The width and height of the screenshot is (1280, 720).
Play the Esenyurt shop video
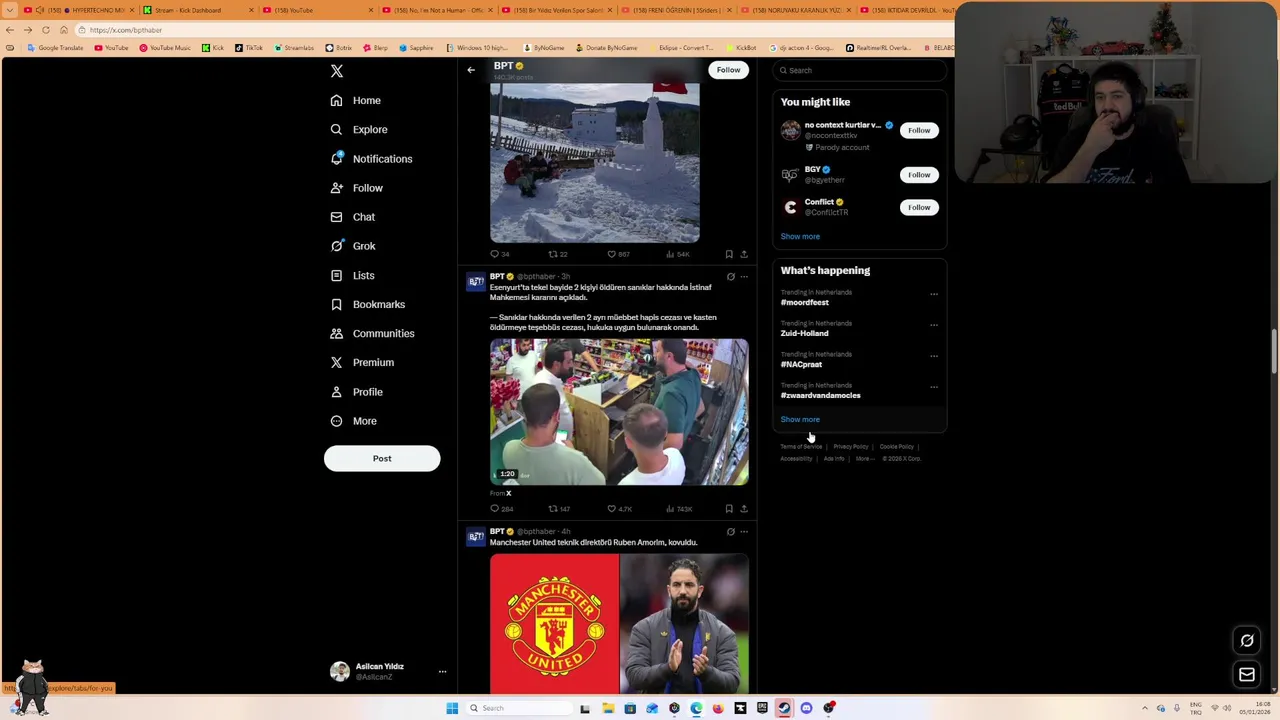619,412
